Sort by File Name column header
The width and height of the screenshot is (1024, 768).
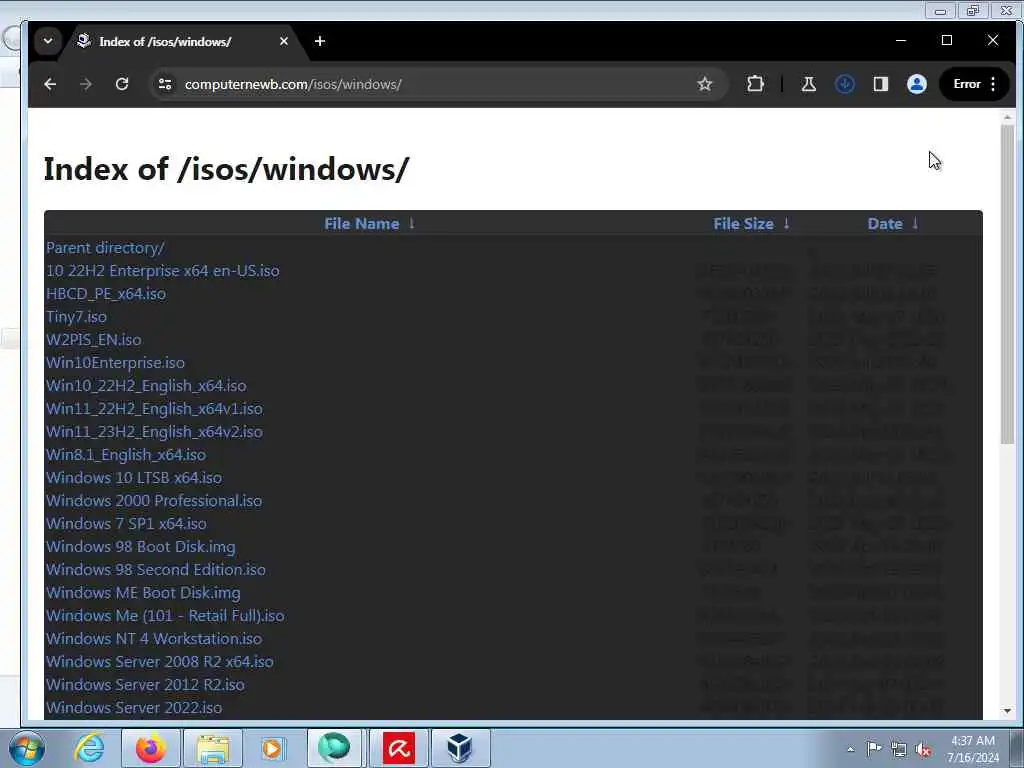click(x=361, y=223)
